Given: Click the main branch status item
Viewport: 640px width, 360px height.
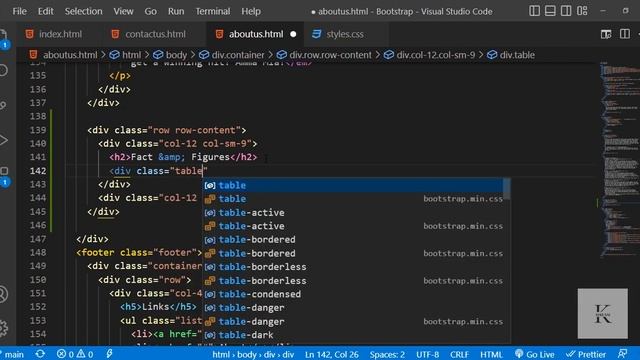Looking at the screenshot, I should pos(12,354).
